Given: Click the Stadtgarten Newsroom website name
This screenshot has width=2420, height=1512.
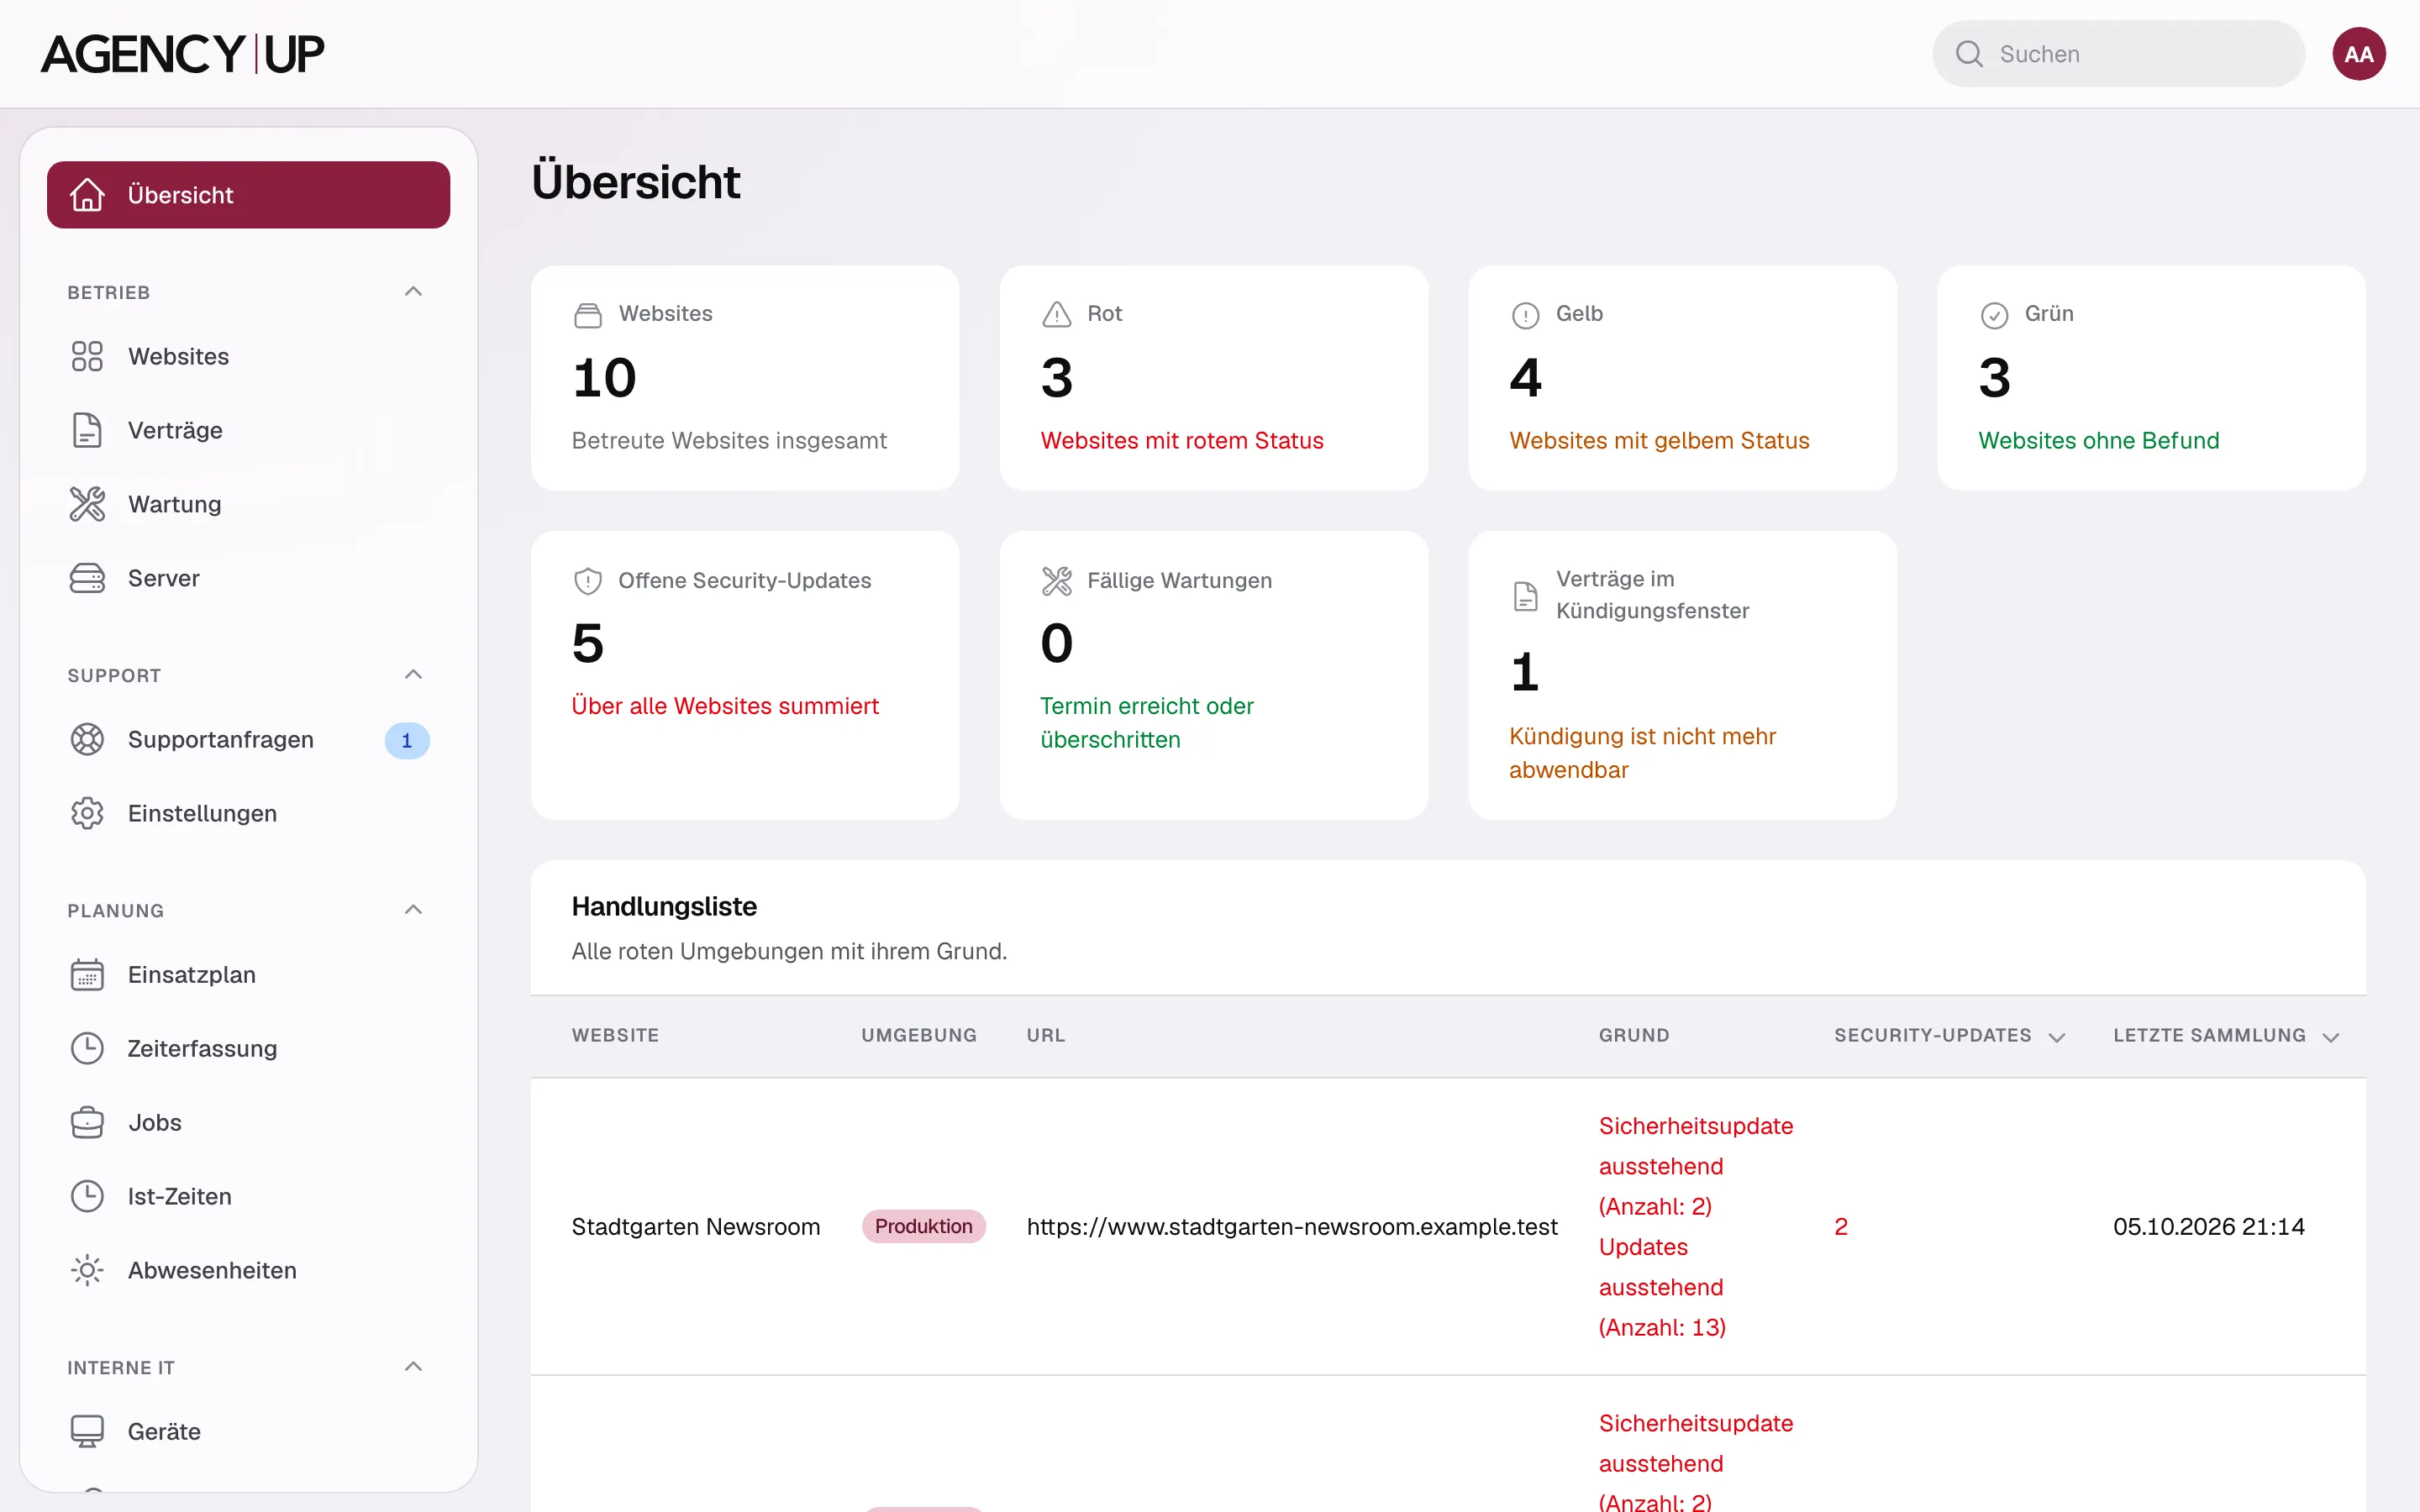Looking at the screenshot, I should coord(696,1227).
